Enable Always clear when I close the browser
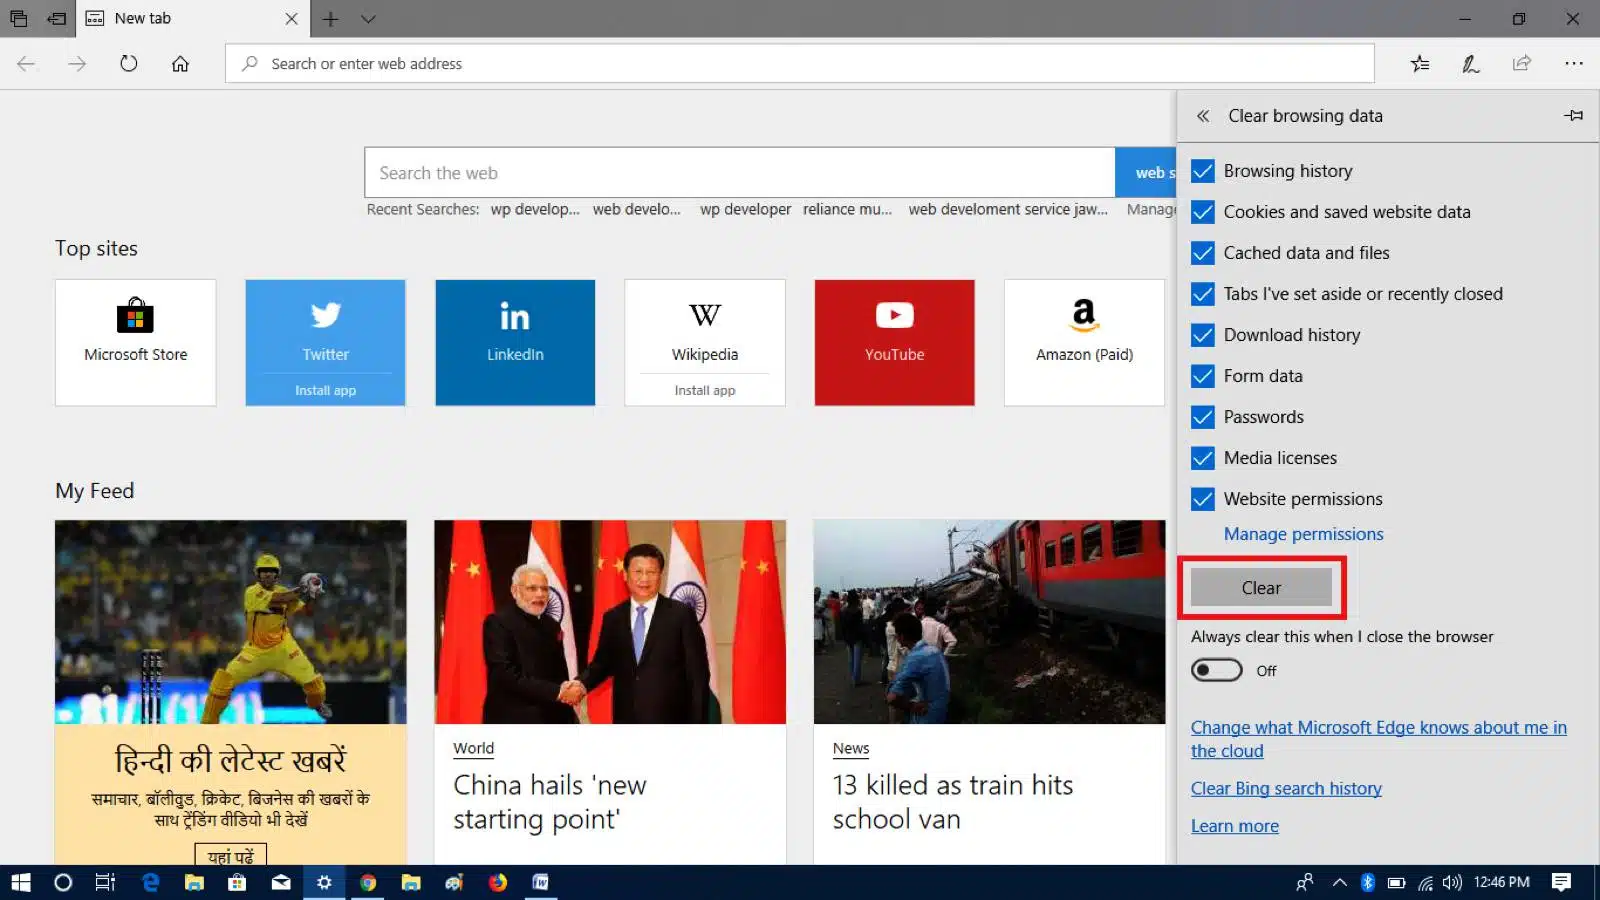The image size is (1600, 900). [1216, 670]
